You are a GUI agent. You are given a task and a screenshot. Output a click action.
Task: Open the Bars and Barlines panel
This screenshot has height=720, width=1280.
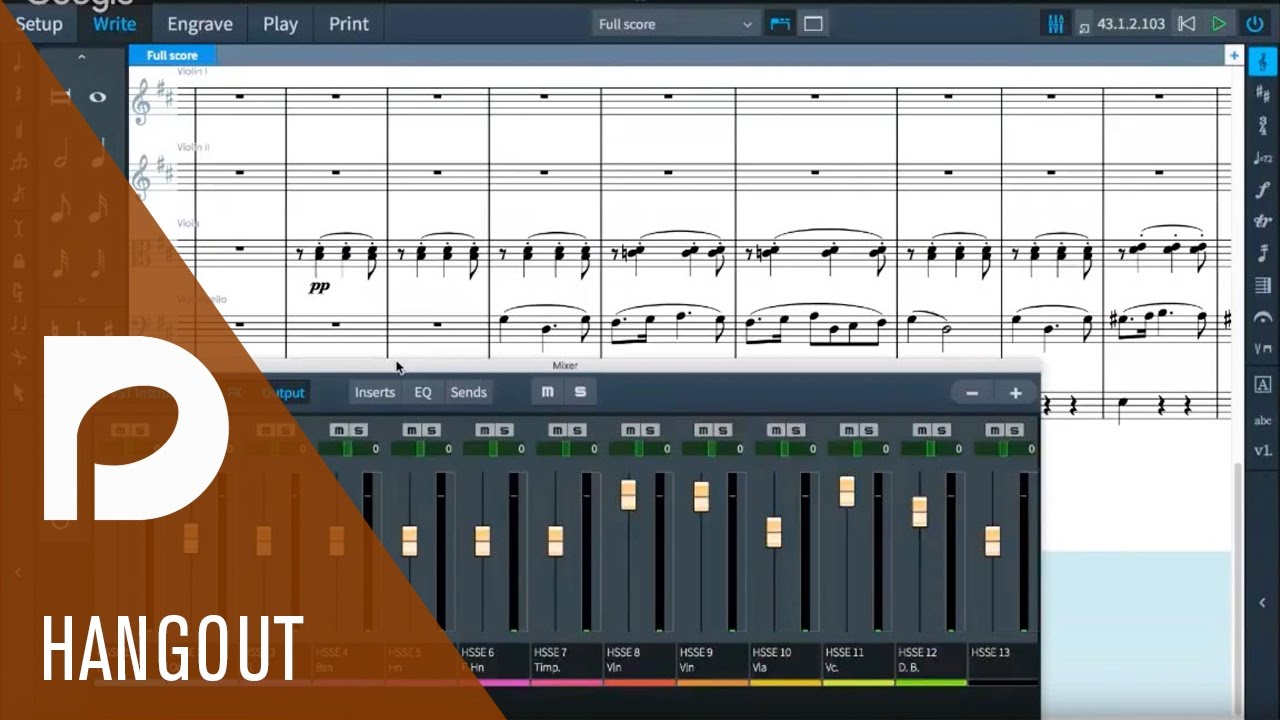tap(1263, 286)
